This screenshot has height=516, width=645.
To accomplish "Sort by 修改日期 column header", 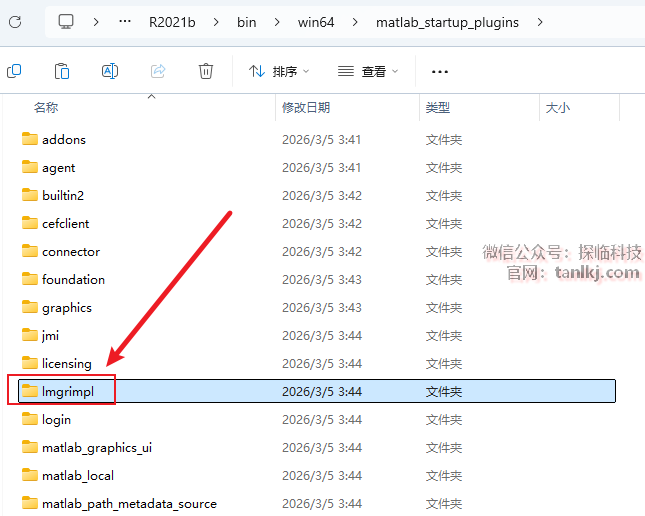I will click(305, 108).
